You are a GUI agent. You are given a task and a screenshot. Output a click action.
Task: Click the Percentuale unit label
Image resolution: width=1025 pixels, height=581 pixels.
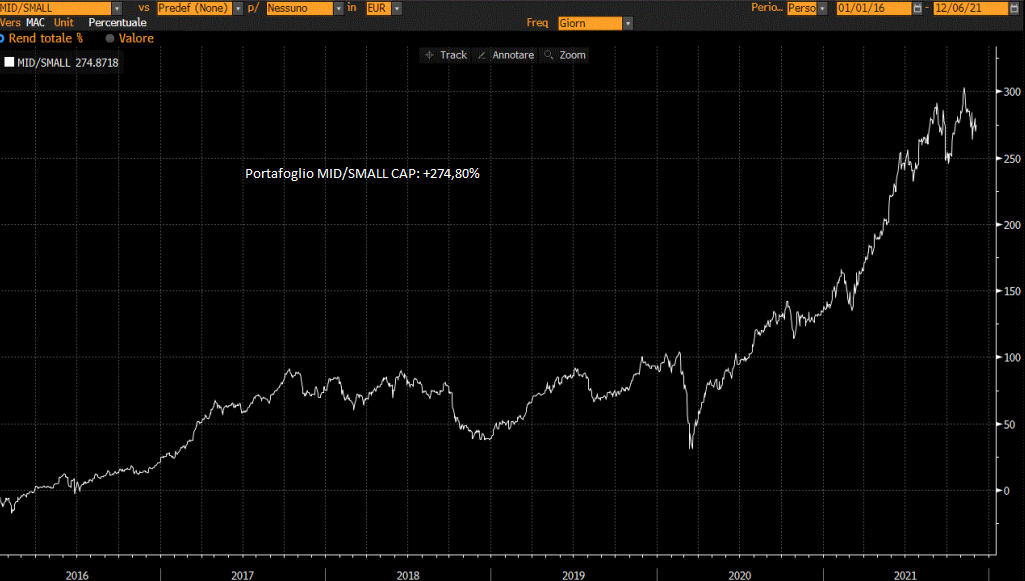point(117,22)
